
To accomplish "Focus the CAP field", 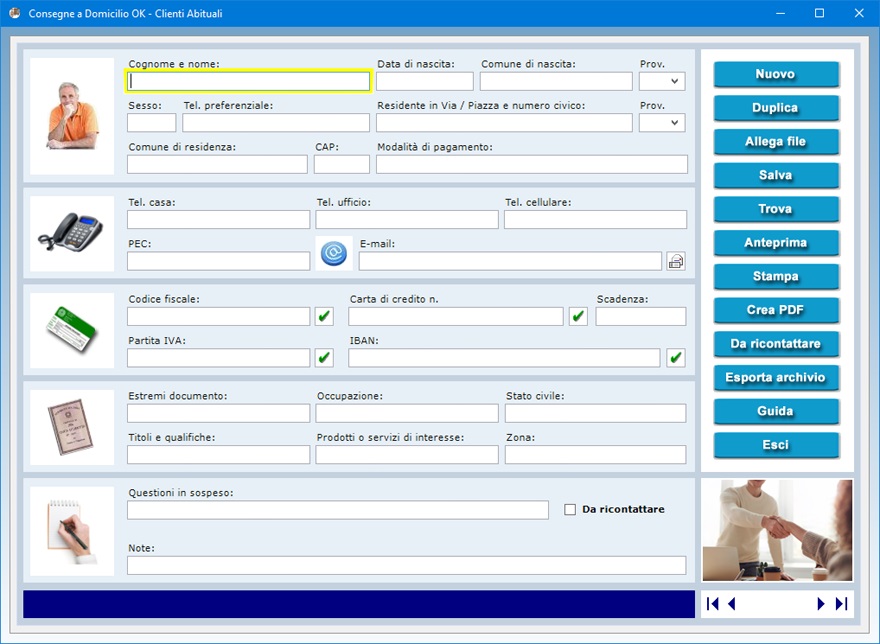I will pos(342,164).
